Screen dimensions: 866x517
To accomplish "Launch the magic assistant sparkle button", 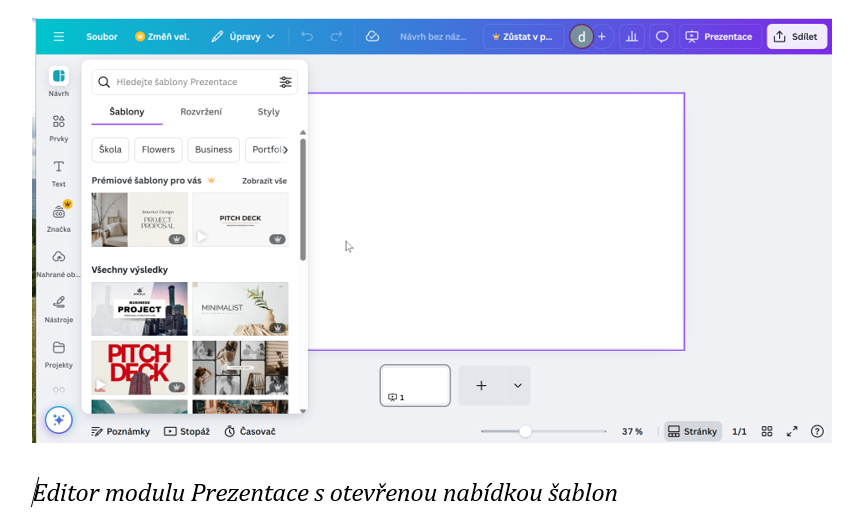I will click(58, 420).
